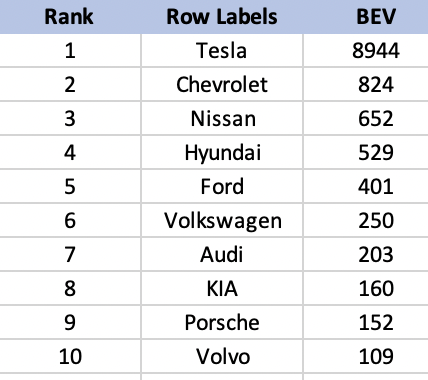This screenshot has width=428, height=380.
Task: Click the Porsche cell
Action: [x=222, y=322]
